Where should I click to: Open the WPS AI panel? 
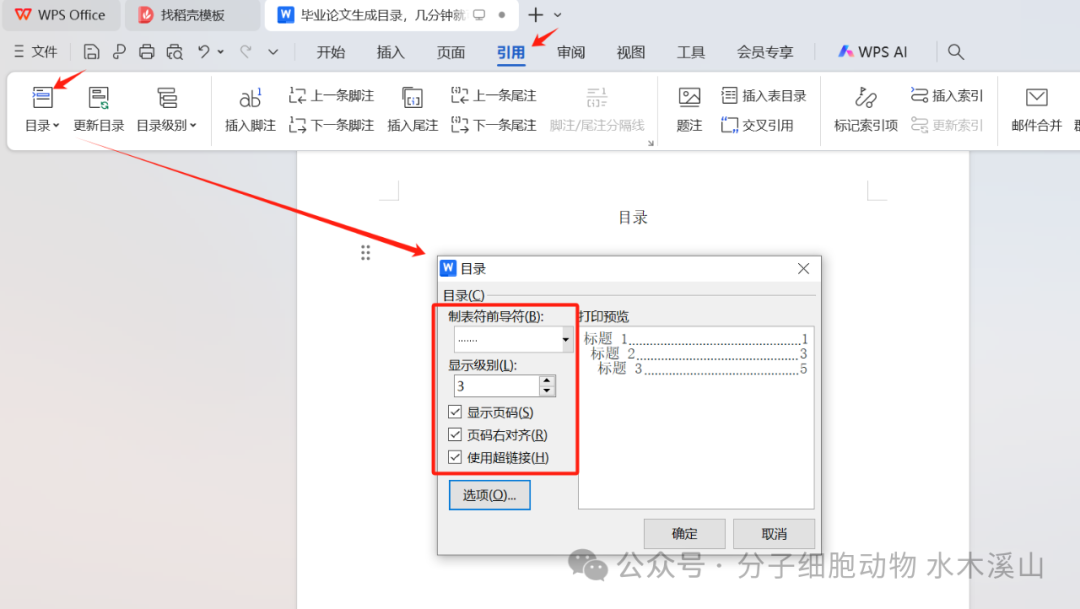pyautogui.click(x=873, y=52)
